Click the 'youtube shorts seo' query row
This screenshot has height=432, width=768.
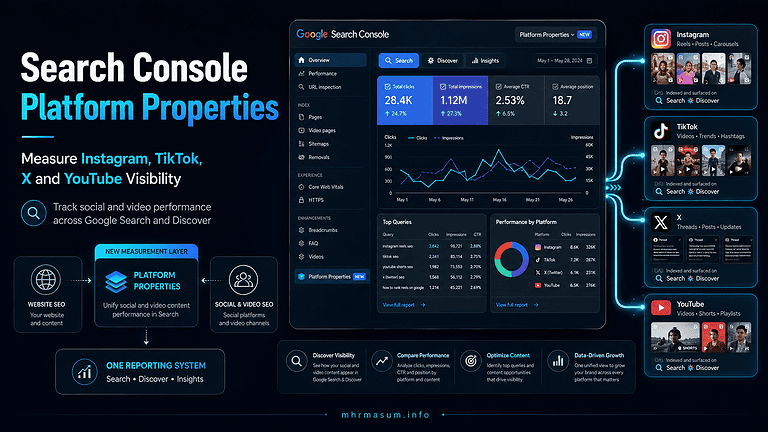click(432, 267)
